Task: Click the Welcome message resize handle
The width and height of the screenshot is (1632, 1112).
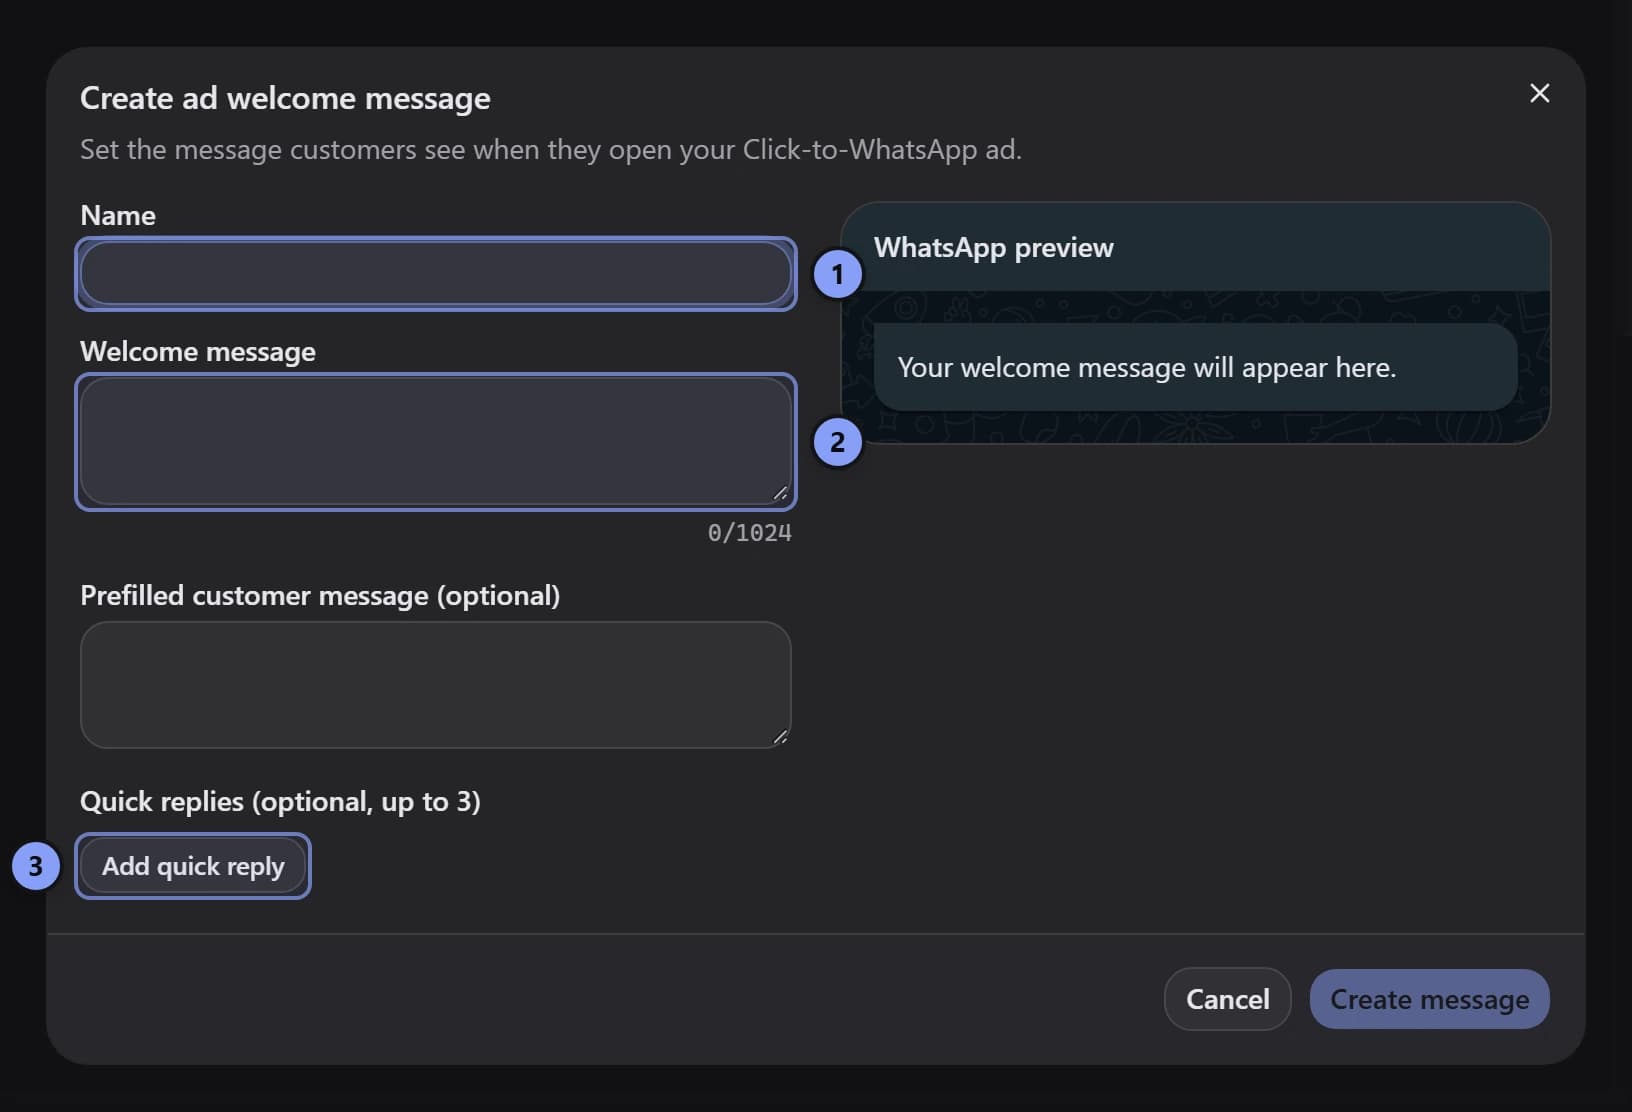Action: click(x=780, y=493)
